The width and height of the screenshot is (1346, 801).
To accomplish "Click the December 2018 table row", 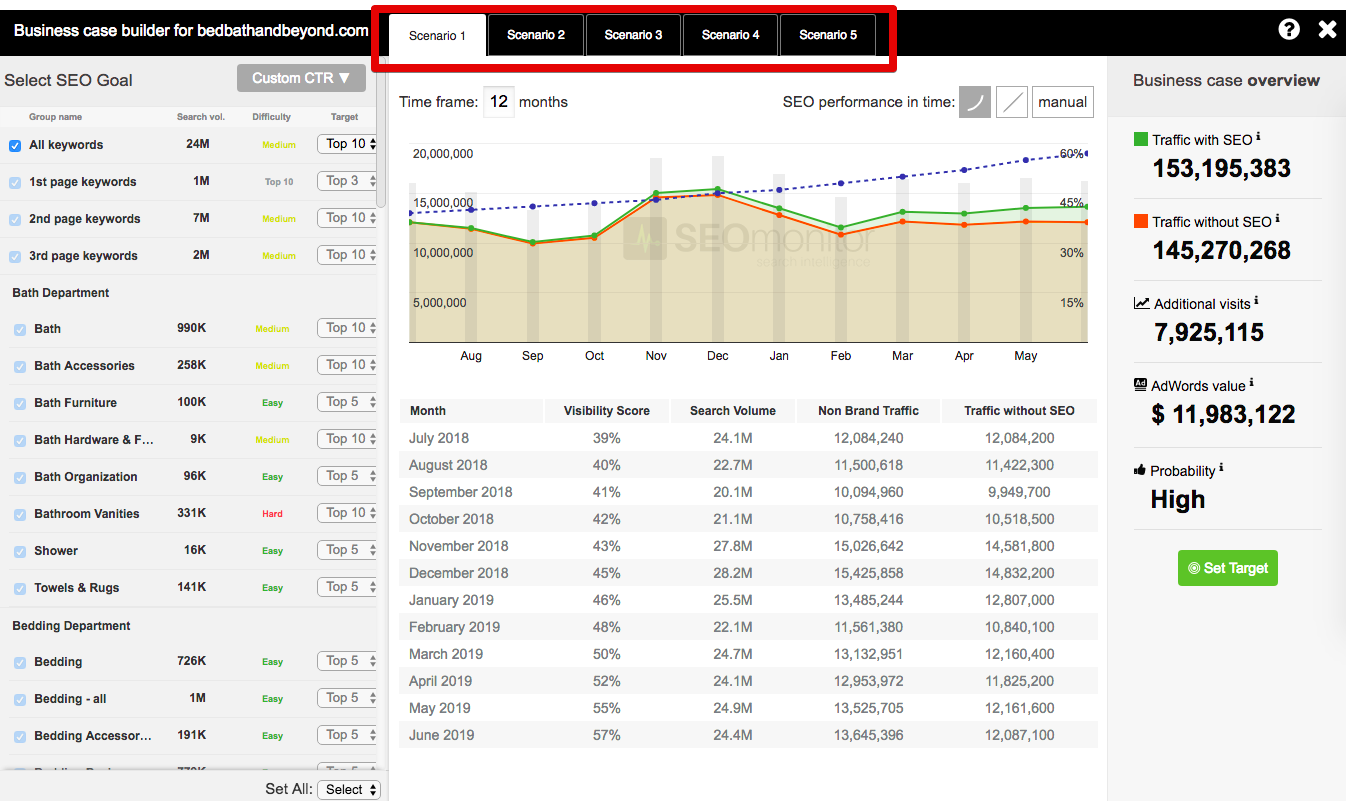I will (x=748, y=573).
